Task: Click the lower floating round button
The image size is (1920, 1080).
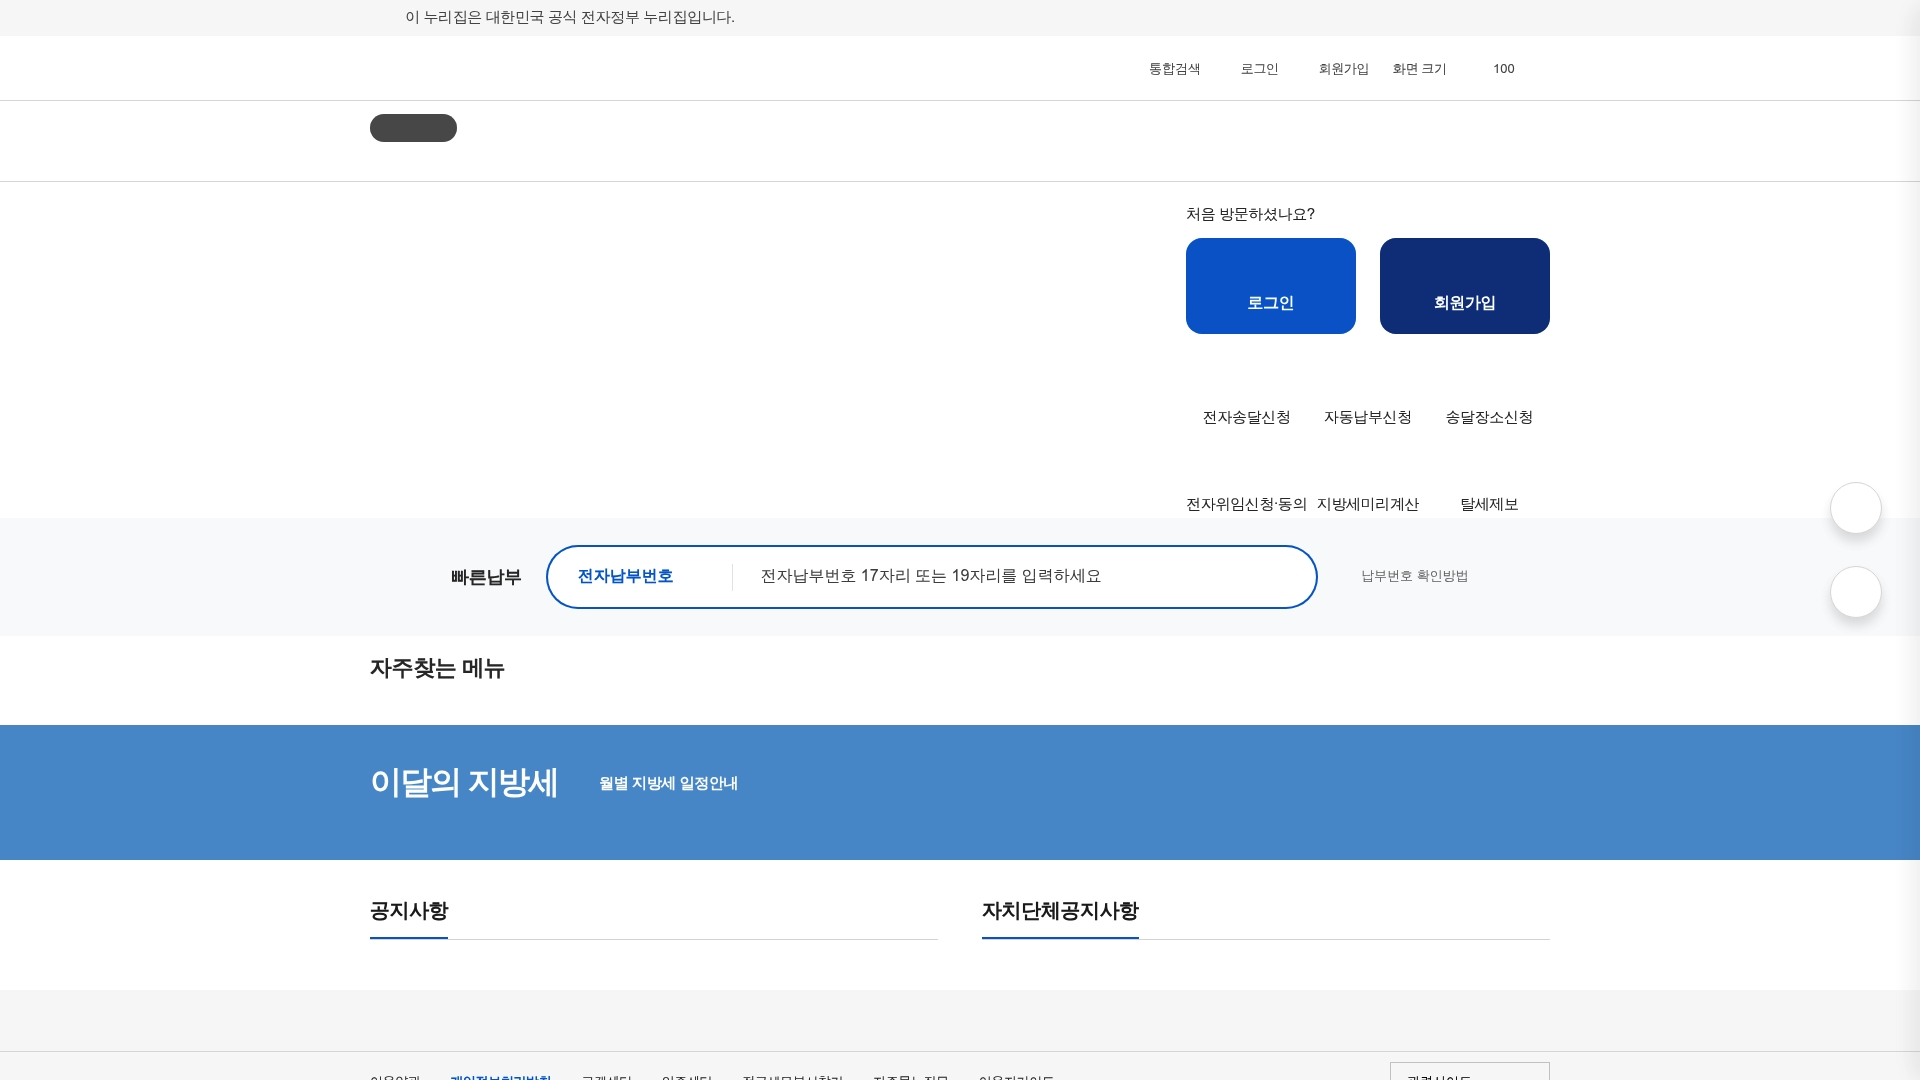Action: point(1856,592)
